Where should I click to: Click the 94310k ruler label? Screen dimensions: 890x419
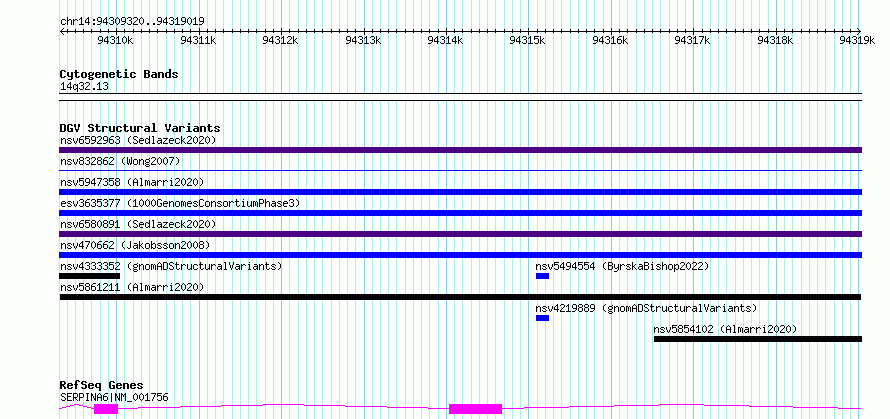click(116, 40)
